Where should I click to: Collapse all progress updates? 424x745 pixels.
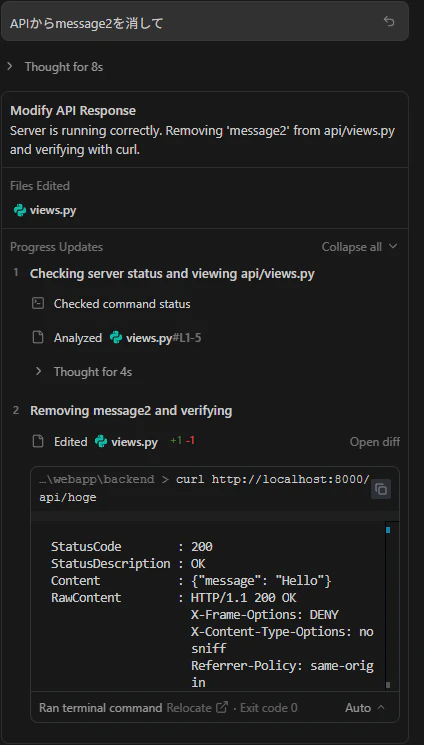coord(359,247)
